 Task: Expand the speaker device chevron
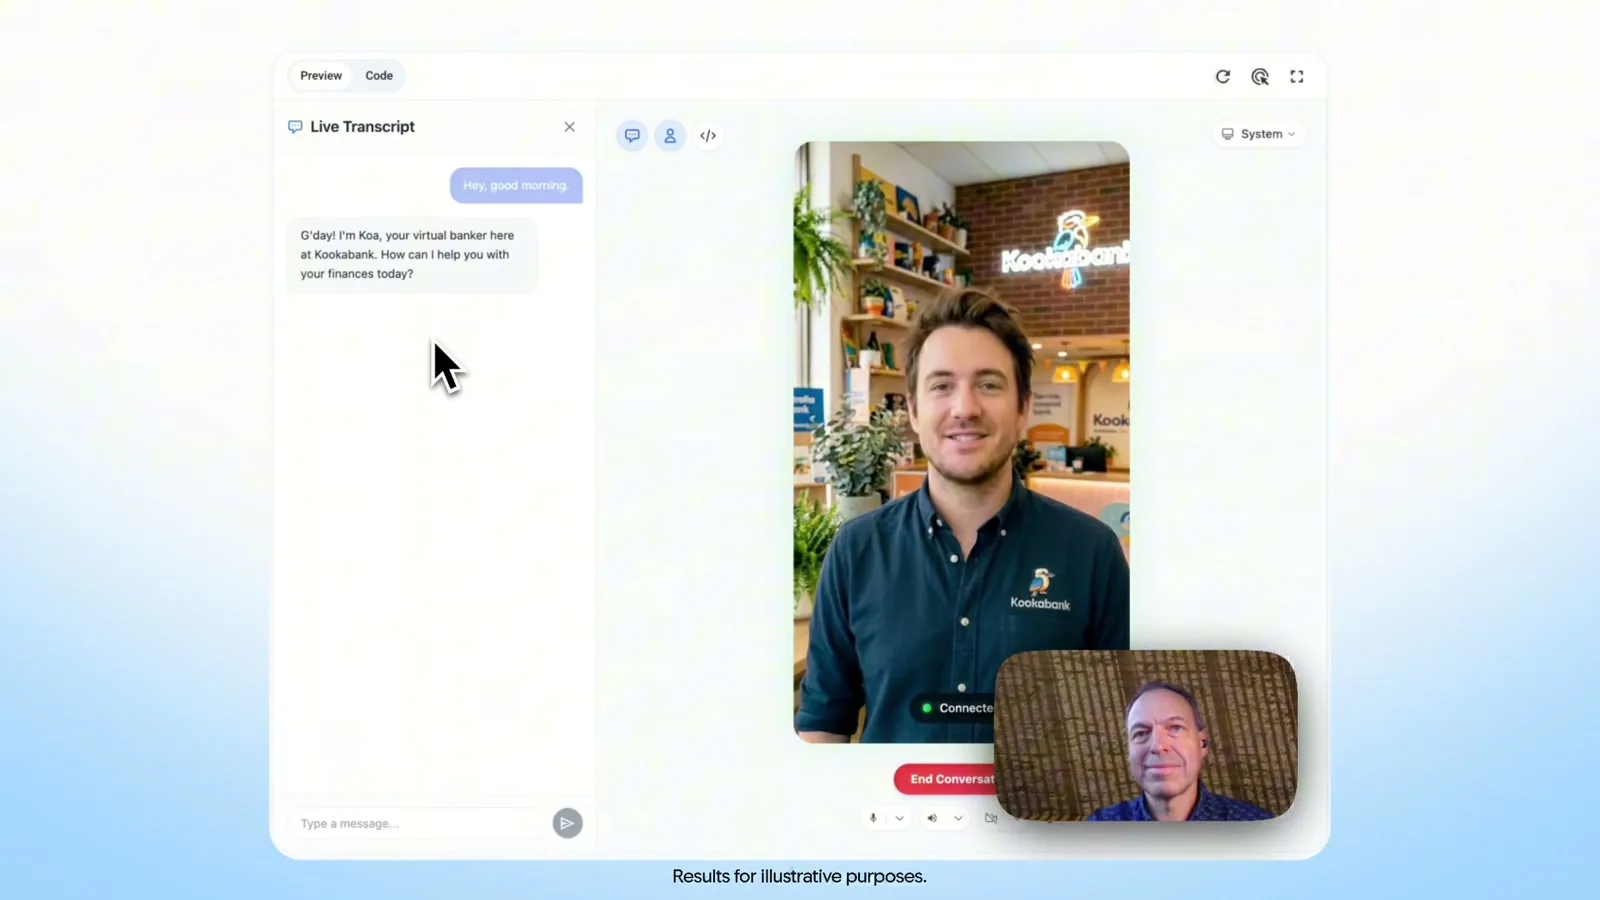[x=958, y=818]
